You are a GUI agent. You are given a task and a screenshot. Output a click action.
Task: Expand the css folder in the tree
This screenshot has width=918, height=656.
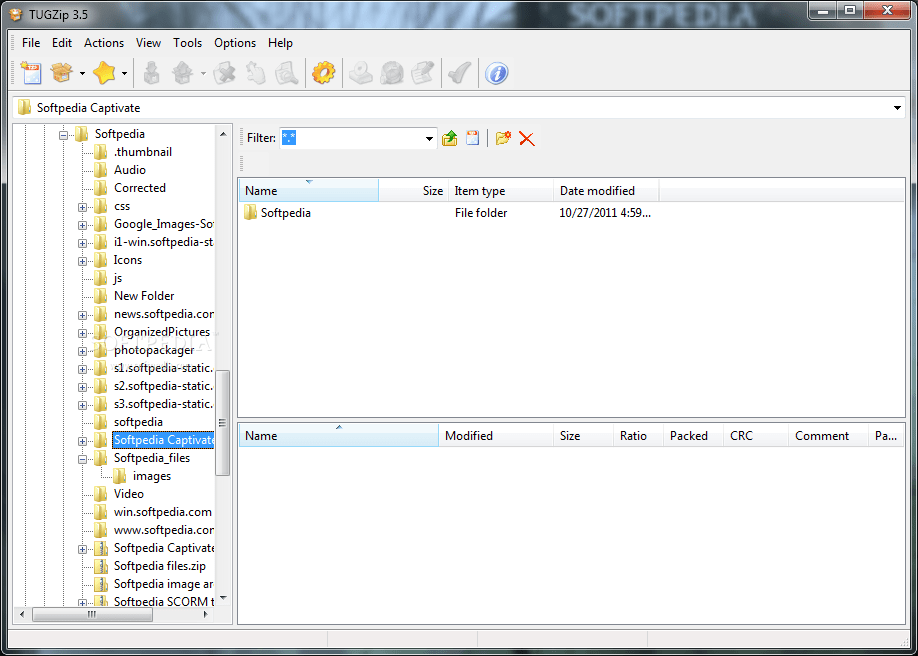pos(83,206)
